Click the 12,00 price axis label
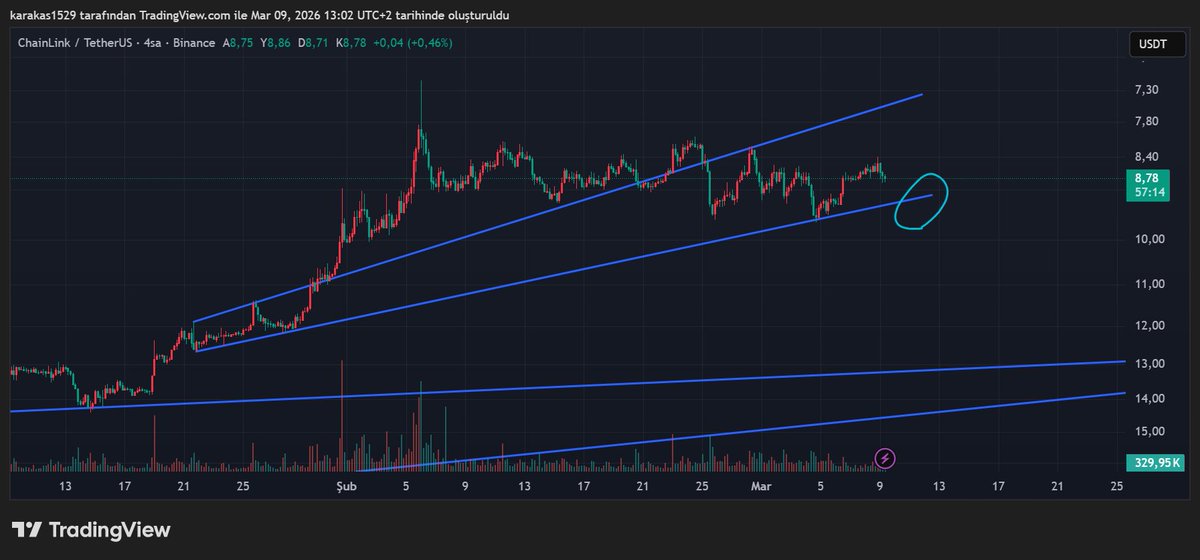1200x560 pixels. pyautogui.click(x=1148, y=326)
